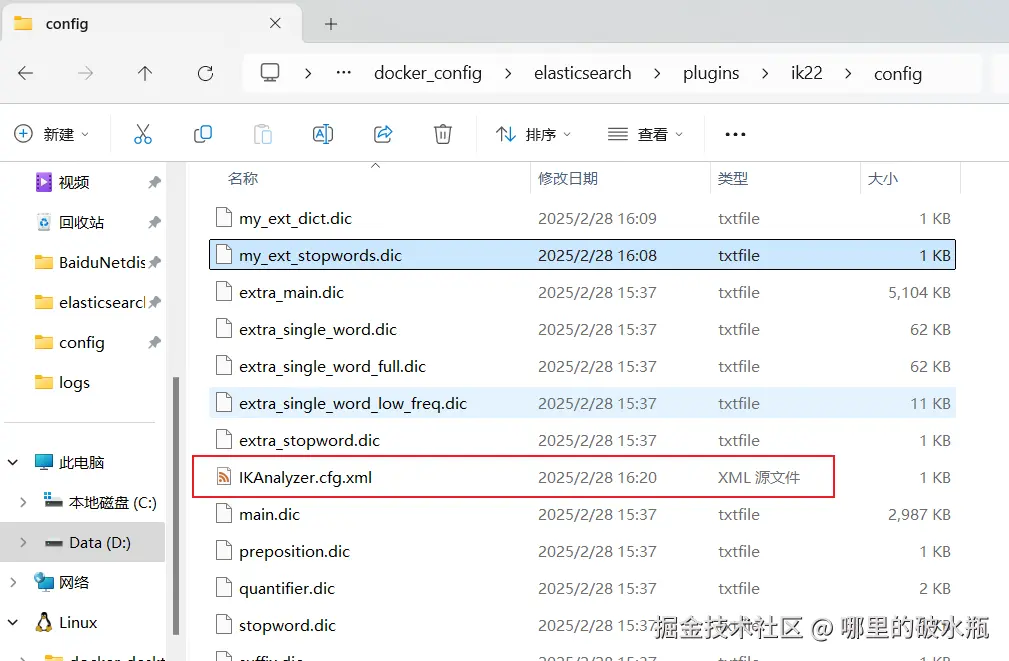Screen dimensions: 1009x661
Task: Click the Paste toolbar icon
Action: pyautogui.click(x=263, y=134)
